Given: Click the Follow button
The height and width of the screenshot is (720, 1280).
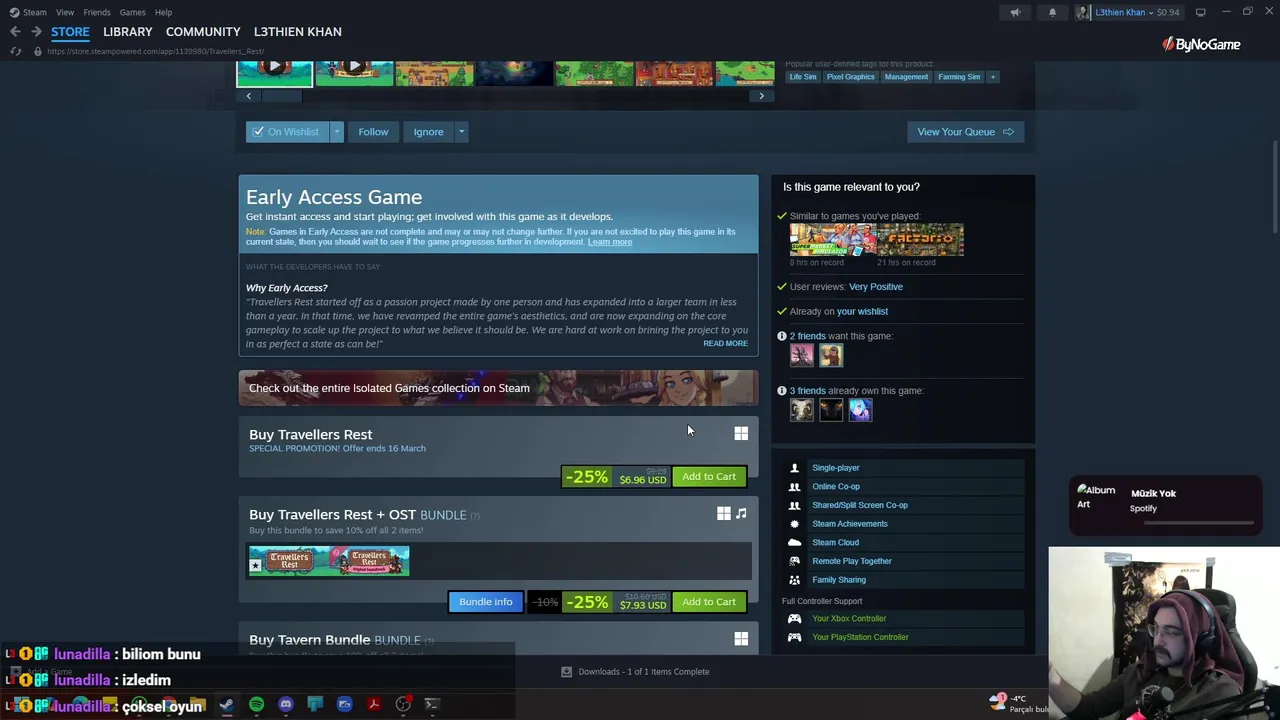Looking at the screenshot, I should pyautogui.click(x=373, y=132).
